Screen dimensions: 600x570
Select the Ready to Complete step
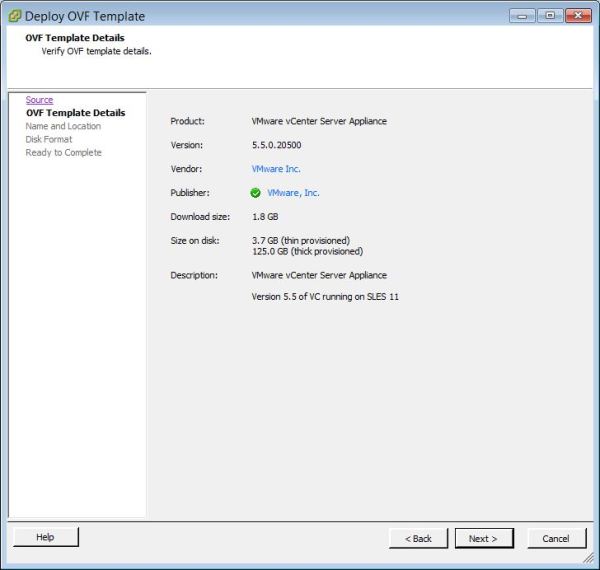[63, 153]
